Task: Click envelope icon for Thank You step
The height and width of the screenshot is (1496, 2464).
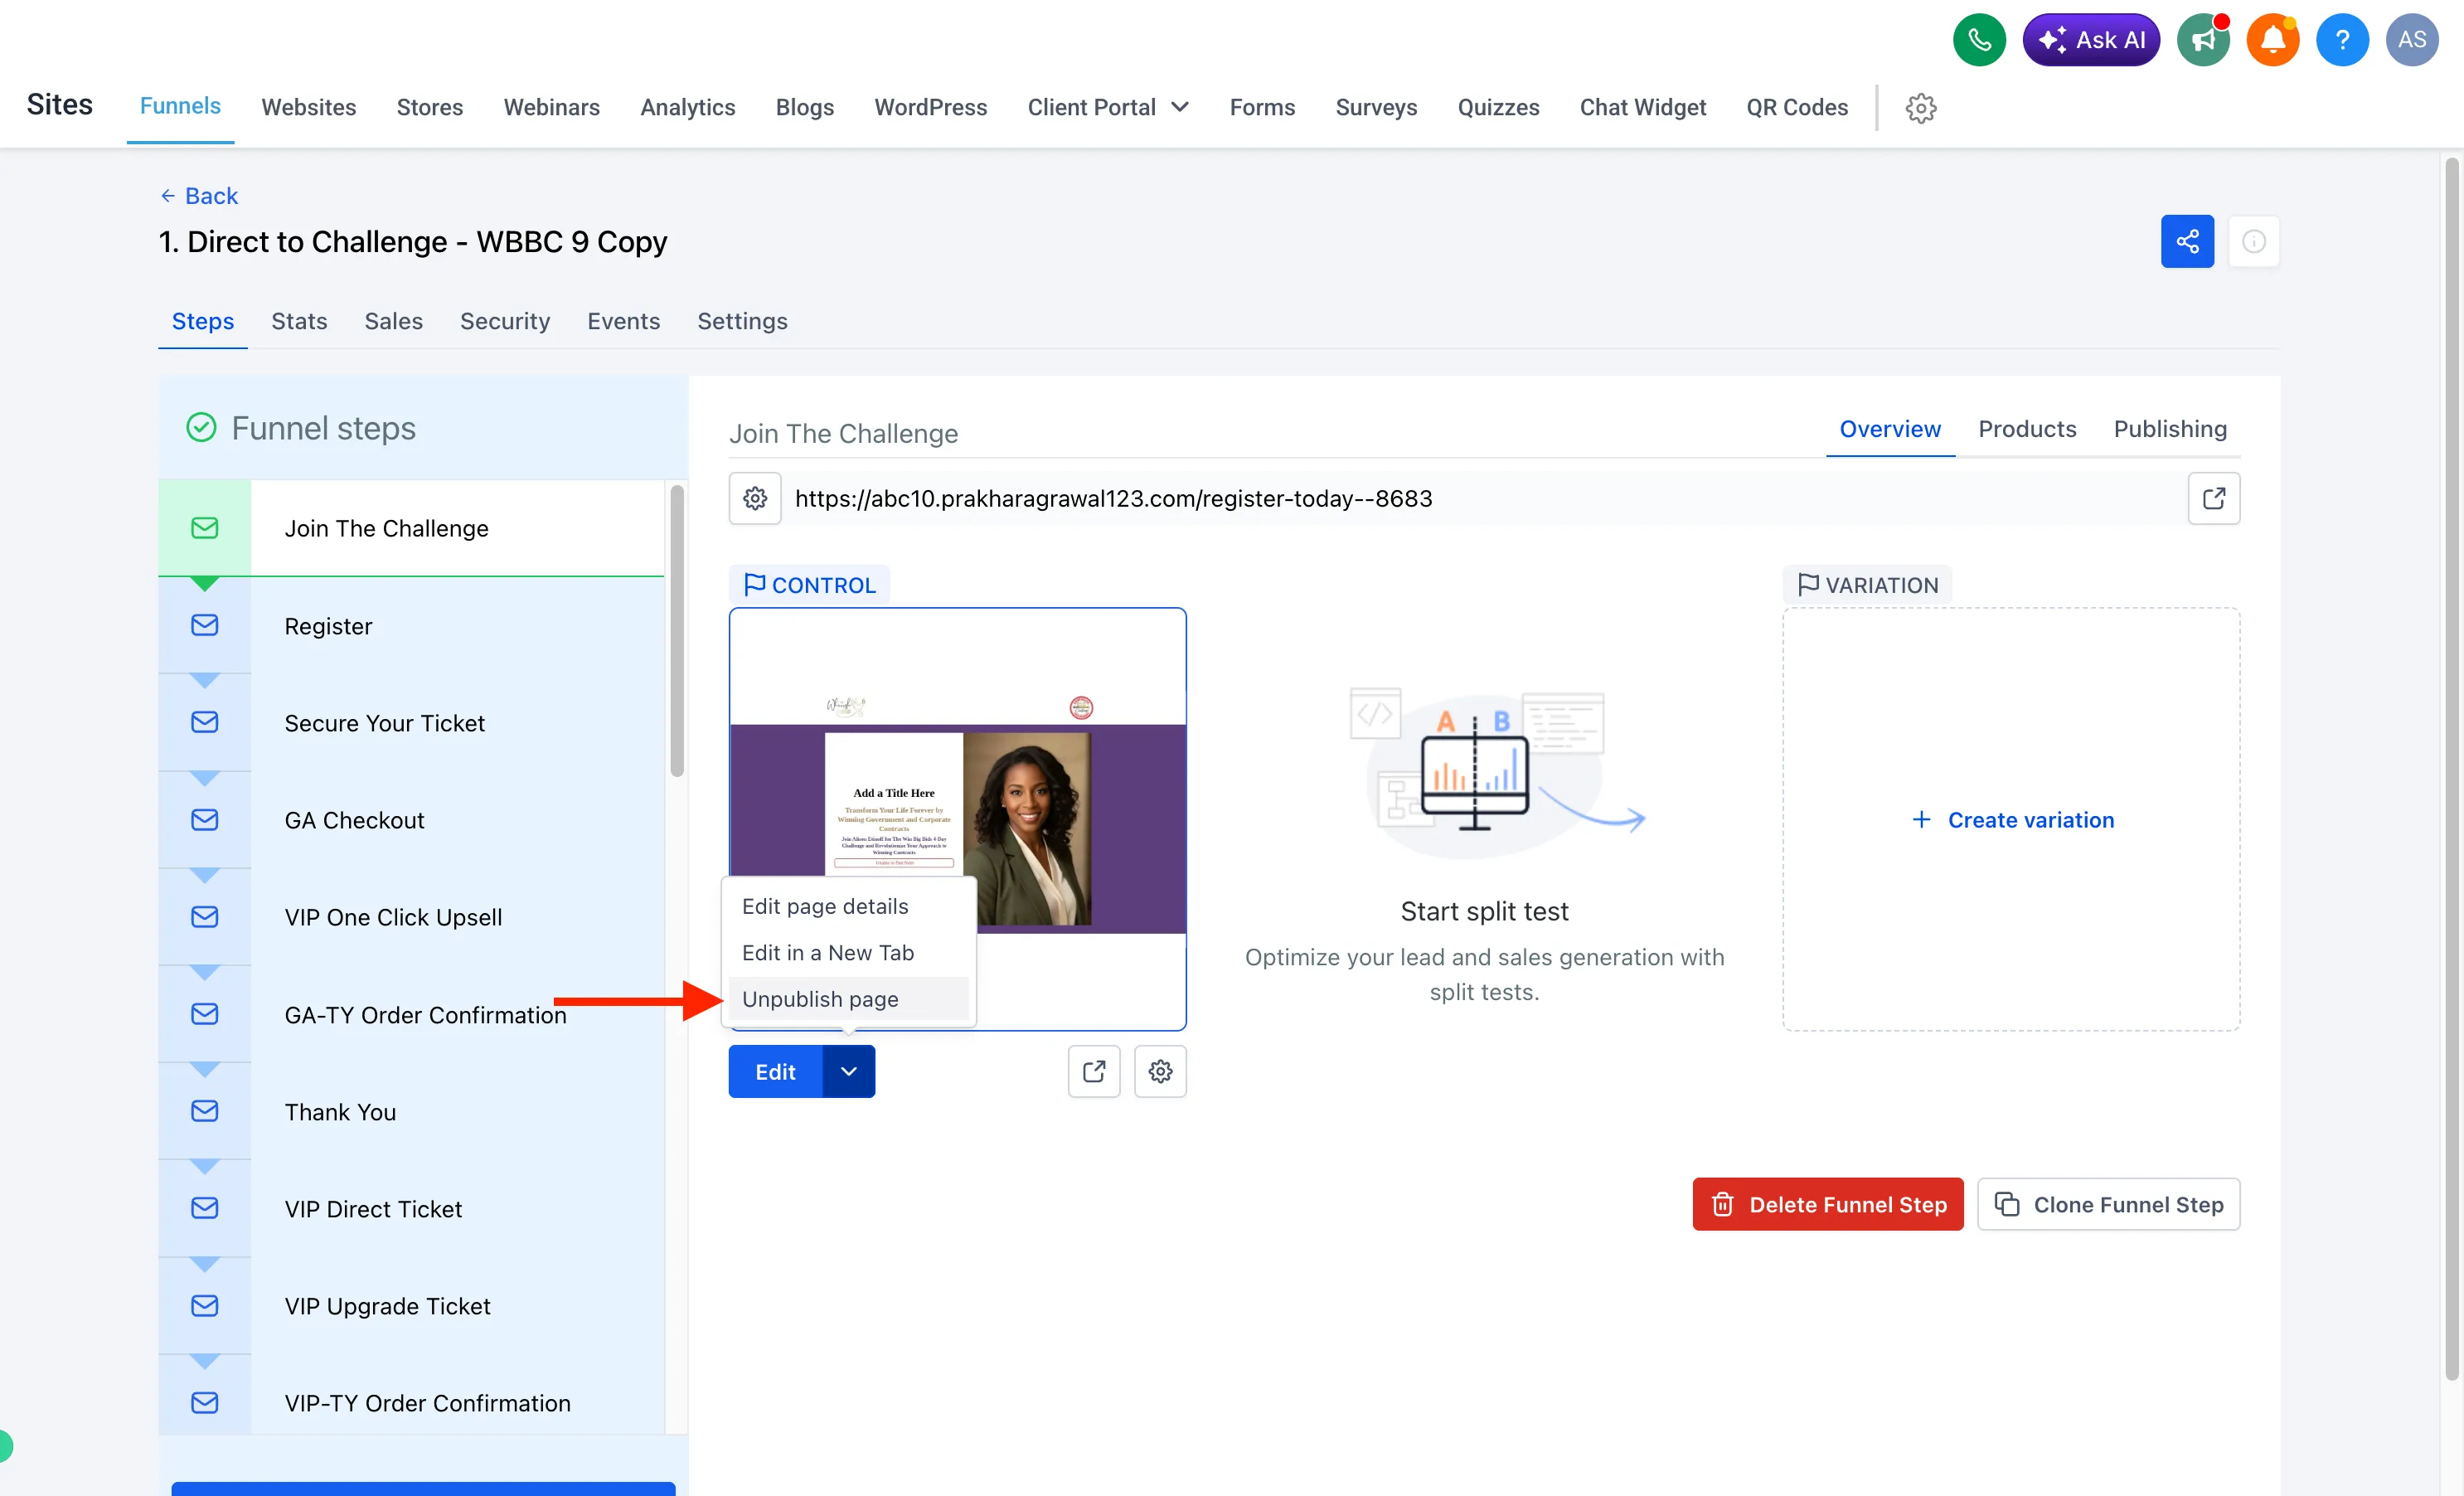Action: coord(205,1111)
